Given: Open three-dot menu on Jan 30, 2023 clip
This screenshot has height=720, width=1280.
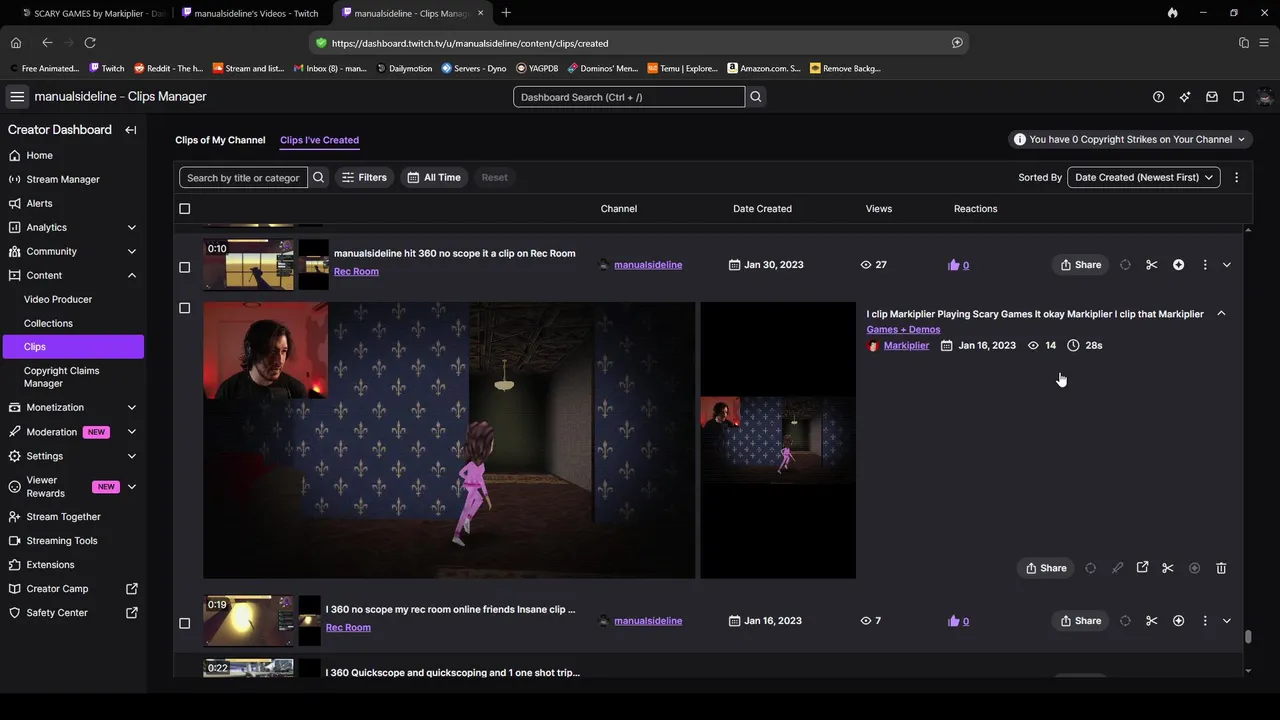Looking at the screenshot, I should [1205, 265].
